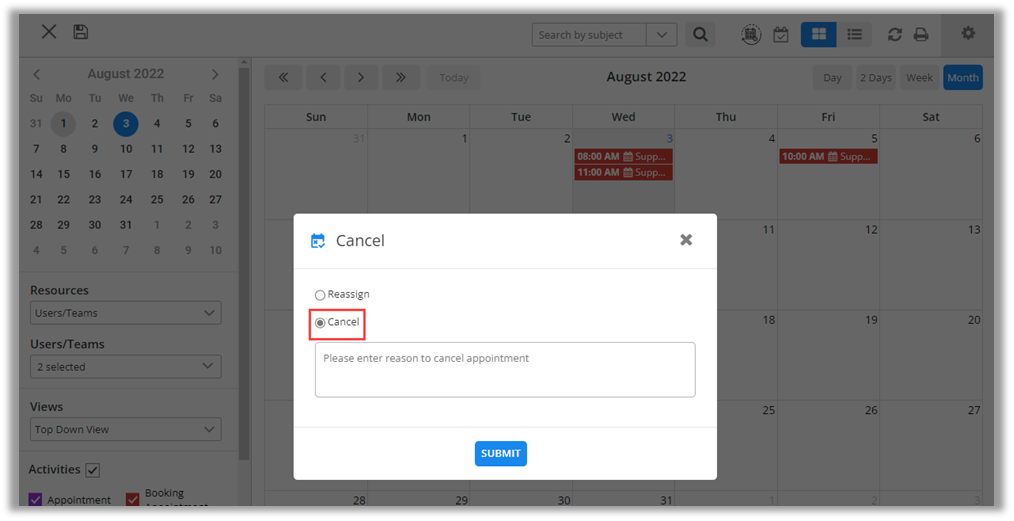
Task: Switch to the Week view tab
Action: coord(919,78)
